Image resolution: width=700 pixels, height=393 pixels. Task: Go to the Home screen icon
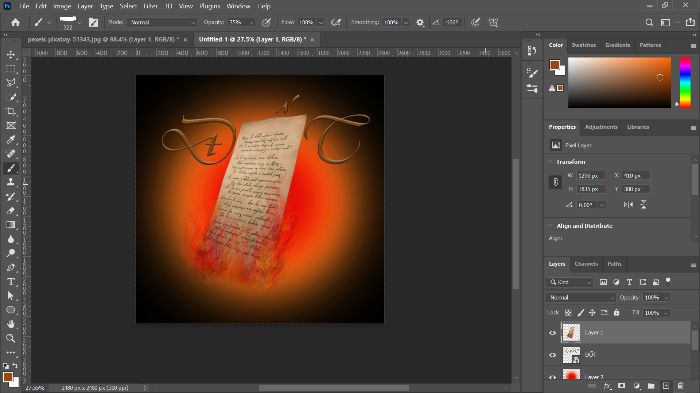(x=16, y=22)
